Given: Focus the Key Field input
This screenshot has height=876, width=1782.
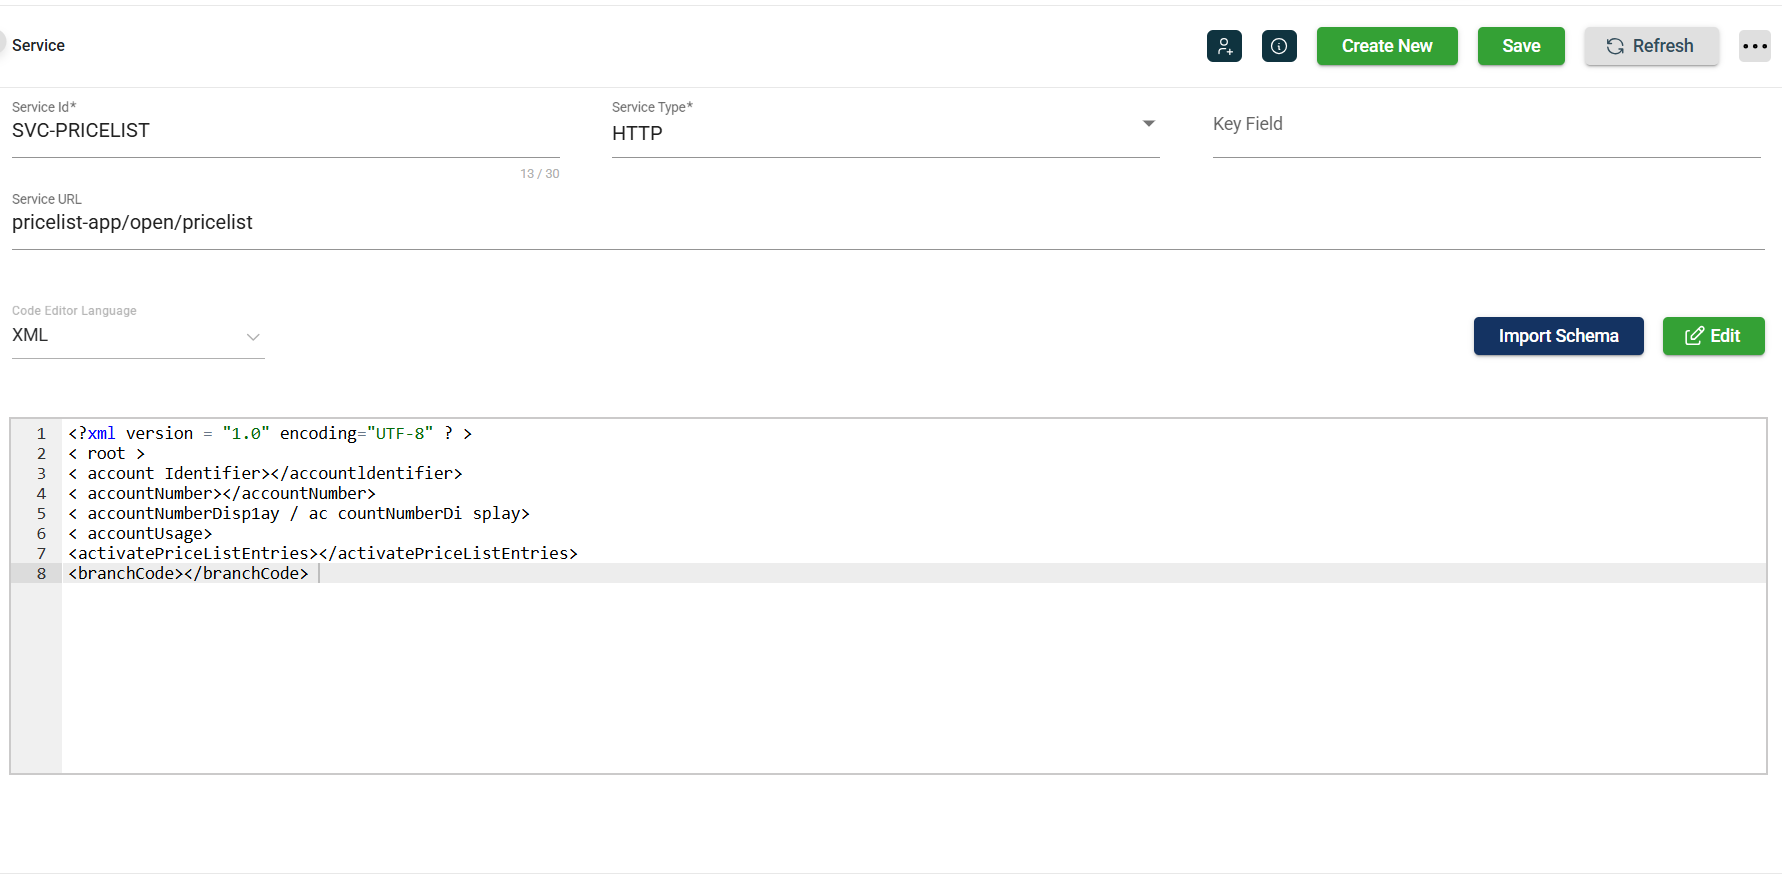Looking at the screenshot, I should 1485,125.
